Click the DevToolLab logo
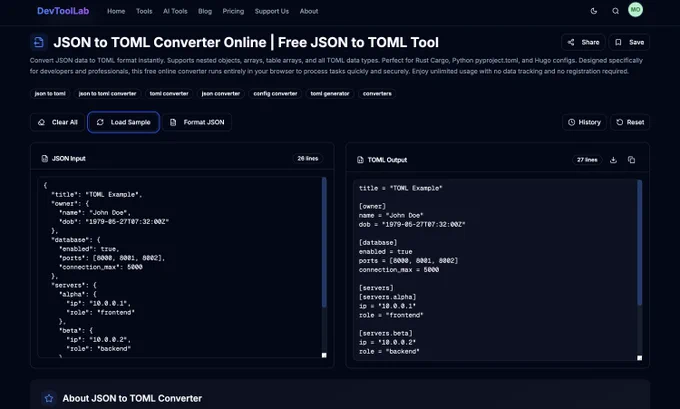 (63, 11)
